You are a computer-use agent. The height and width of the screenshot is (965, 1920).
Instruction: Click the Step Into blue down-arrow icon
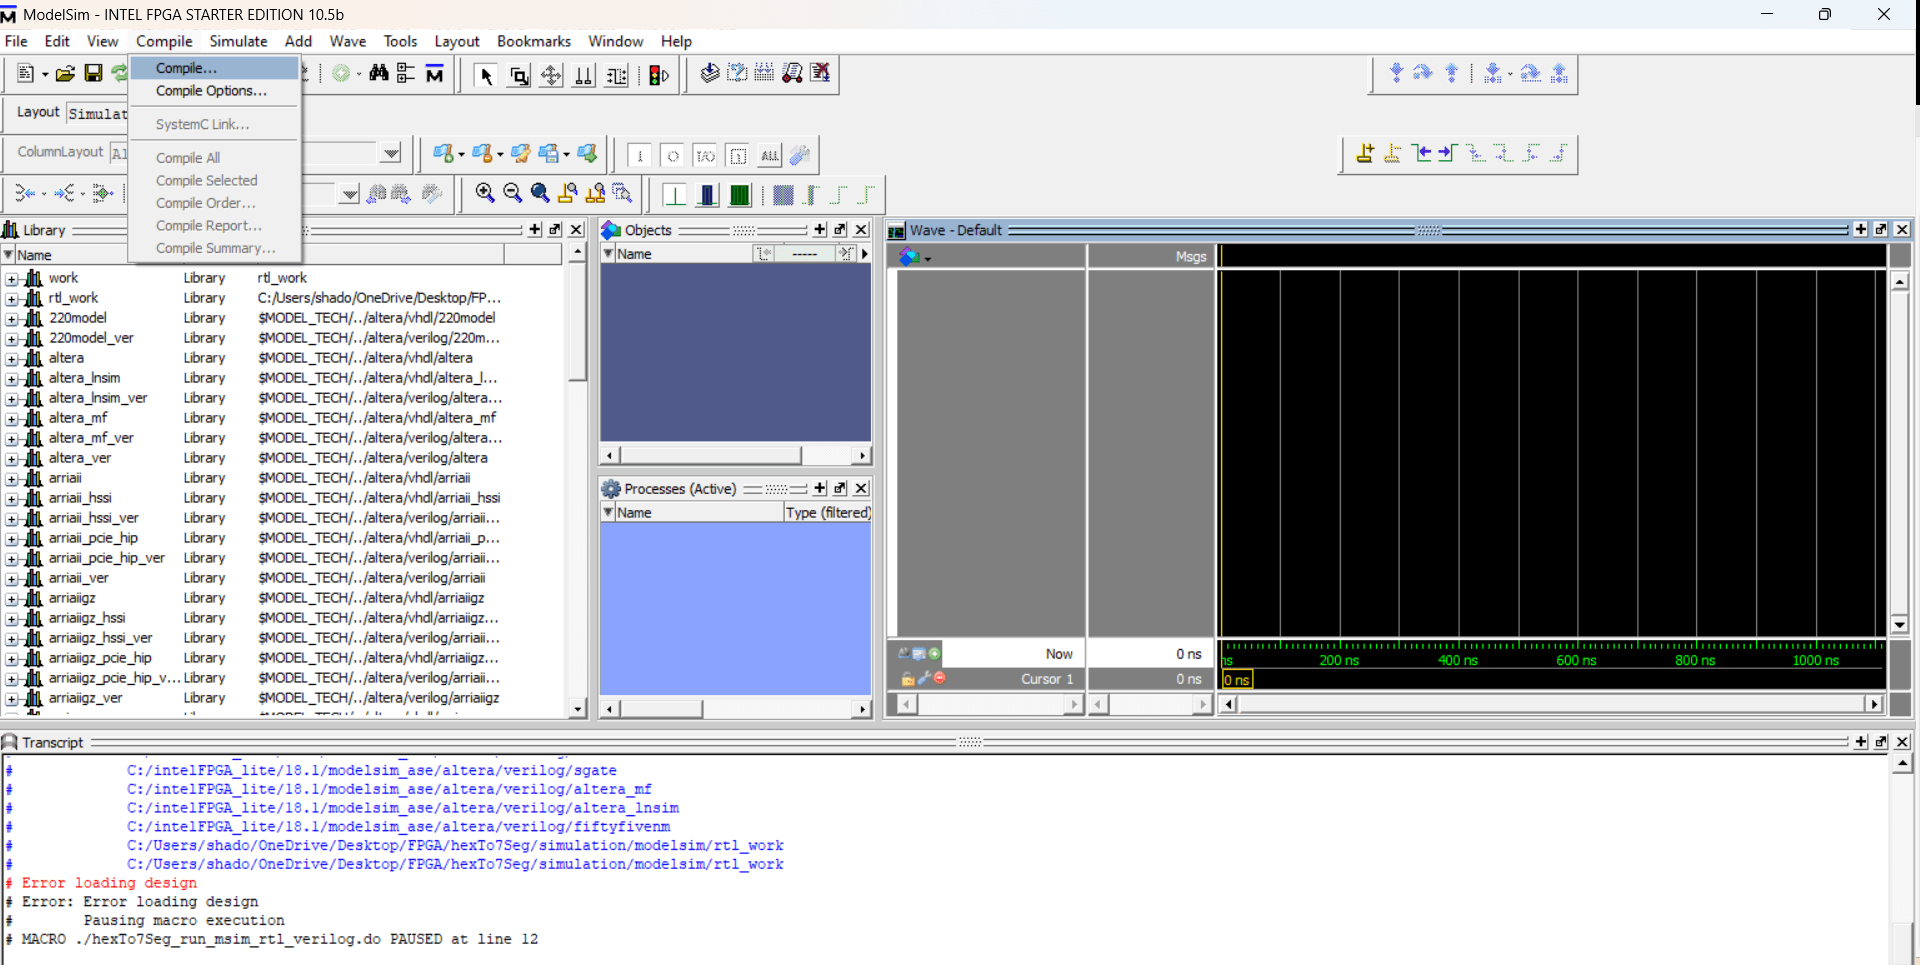coord(1396,73)
